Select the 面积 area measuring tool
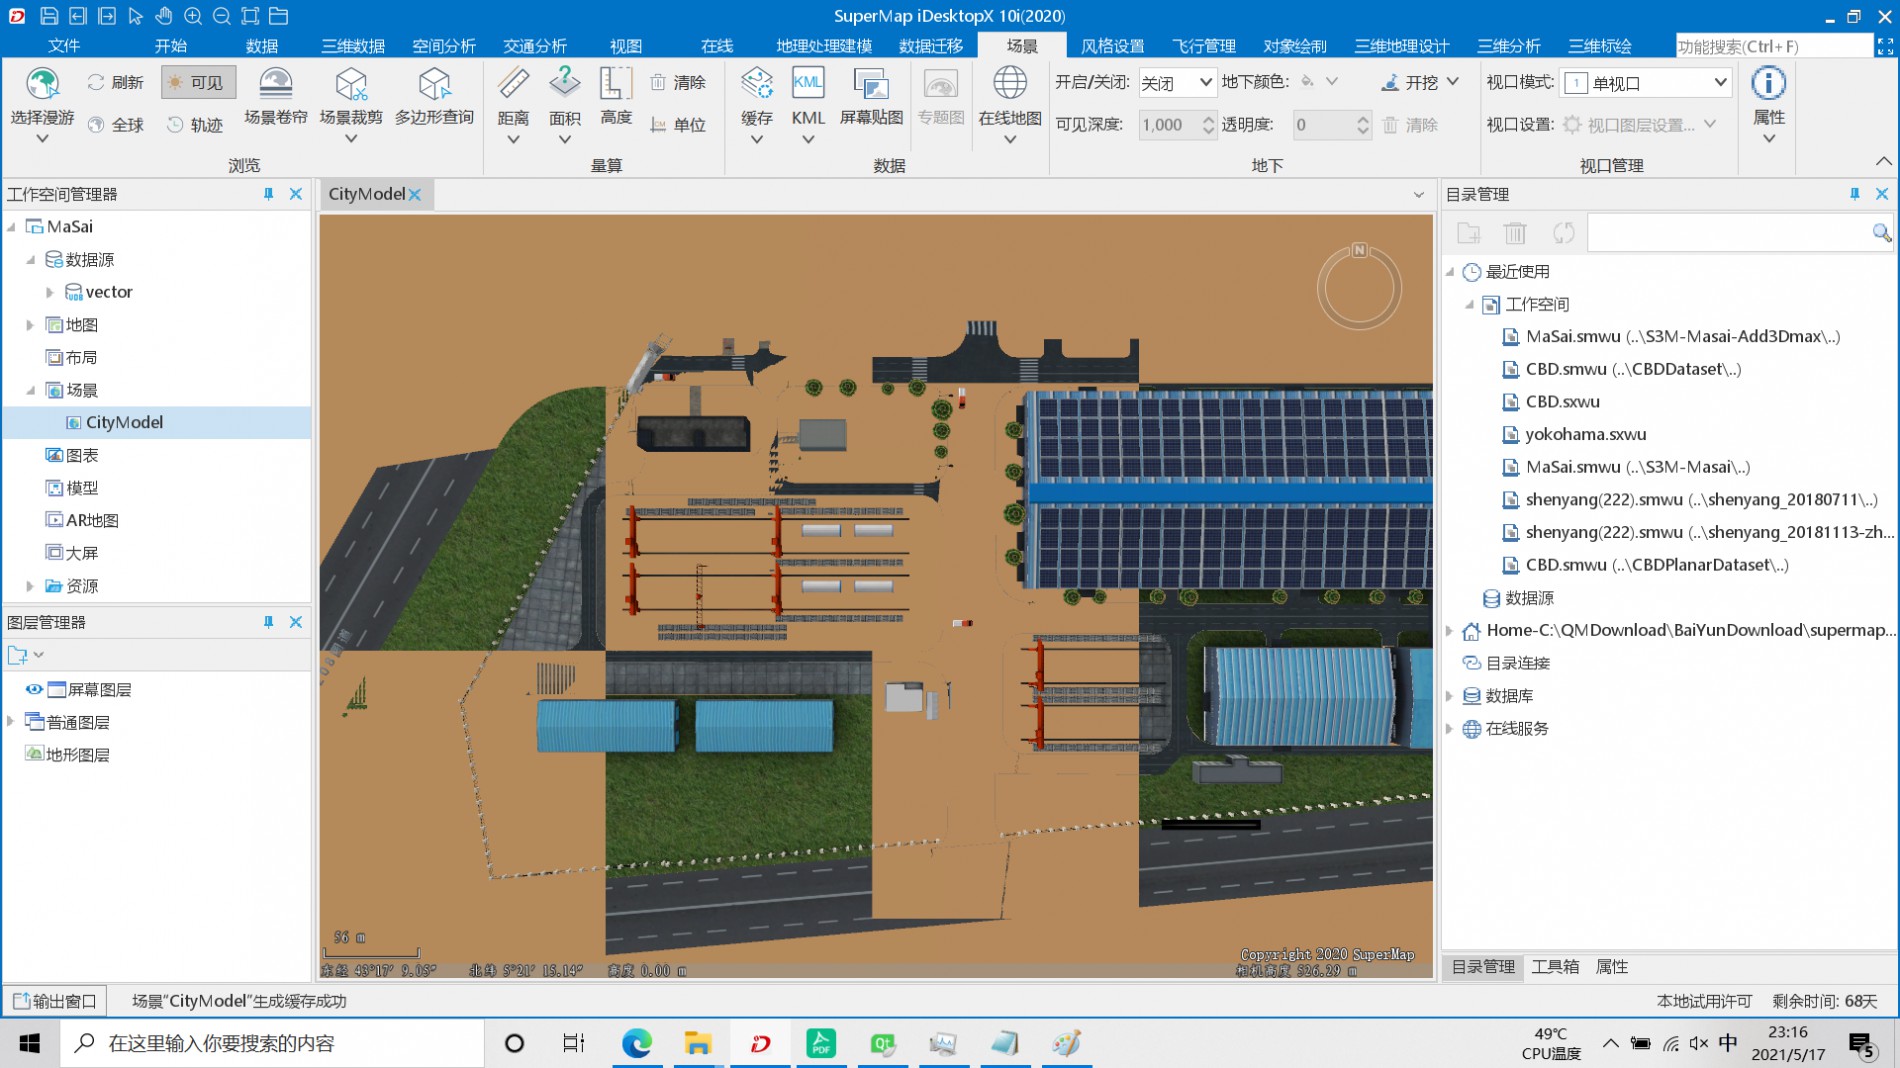 [565, 105]
